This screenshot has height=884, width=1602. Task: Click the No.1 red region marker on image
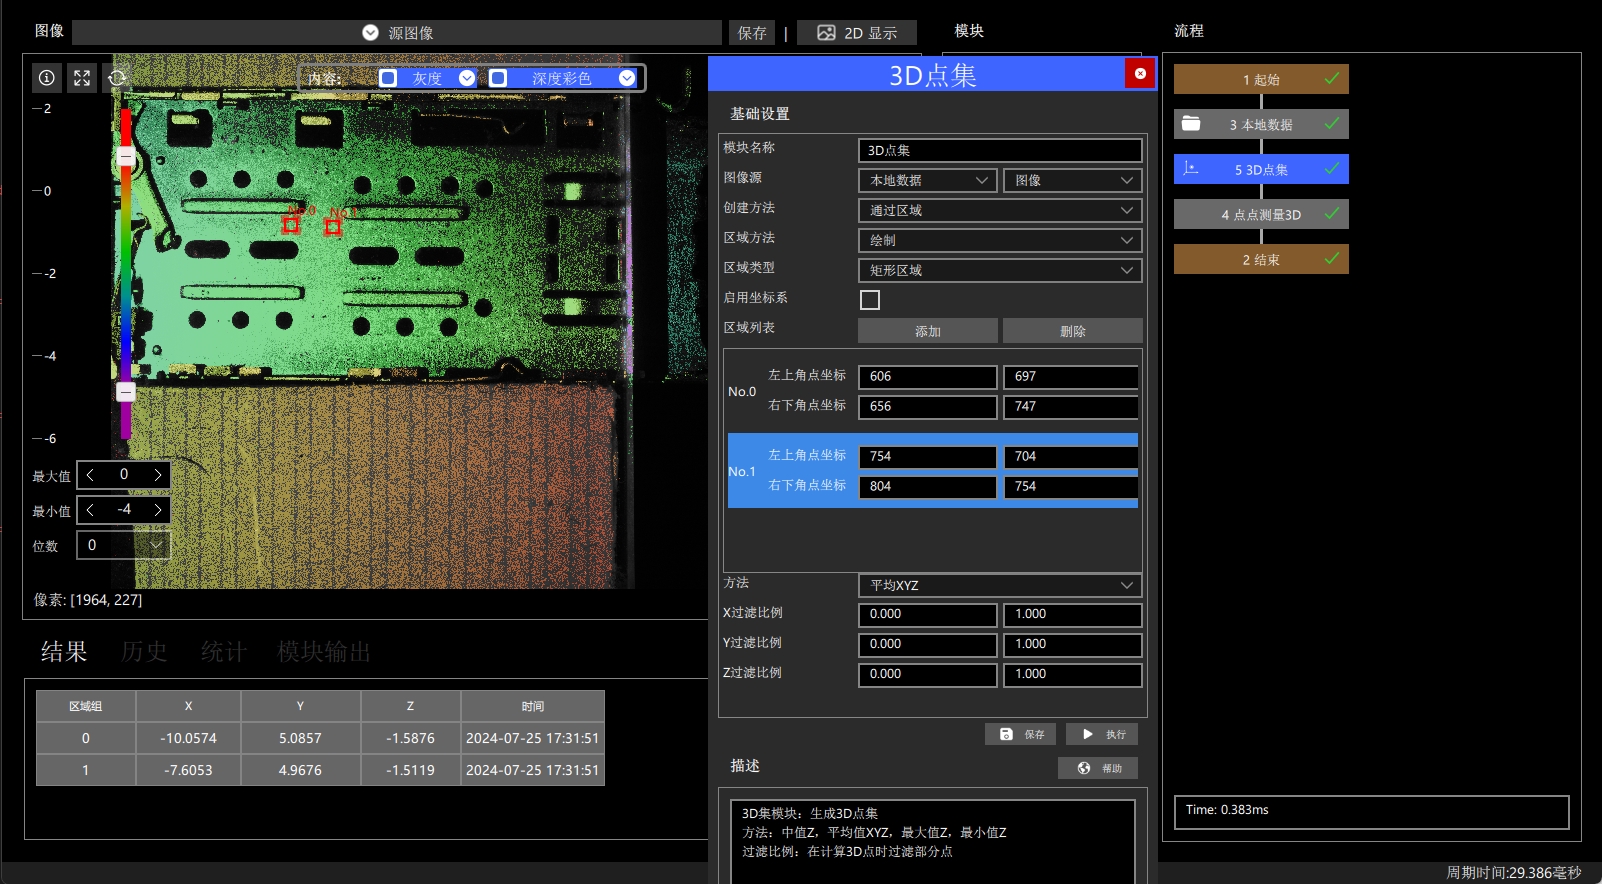click(x=333, y=227)
